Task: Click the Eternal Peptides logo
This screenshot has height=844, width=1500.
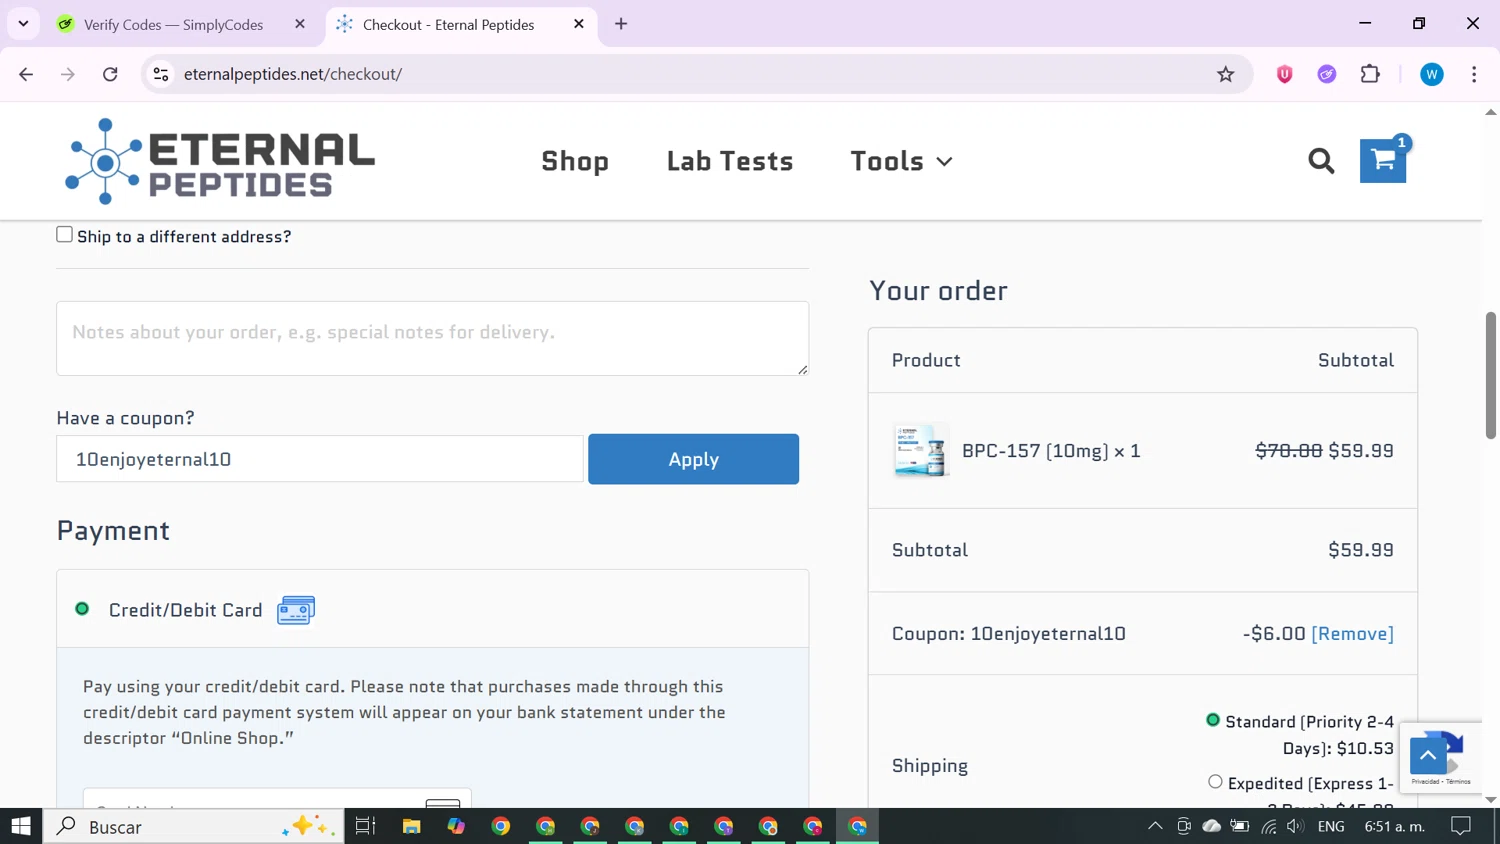Action: pos(220,162)
